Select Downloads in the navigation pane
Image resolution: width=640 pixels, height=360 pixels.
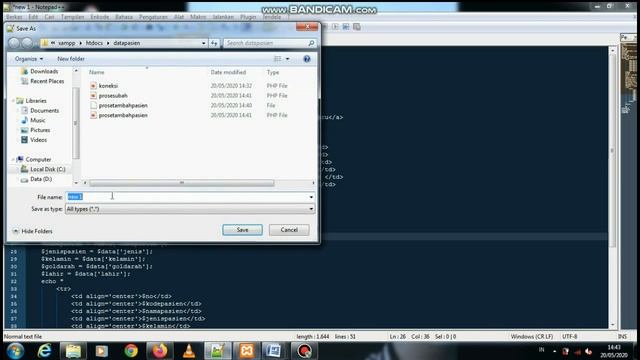44,71
